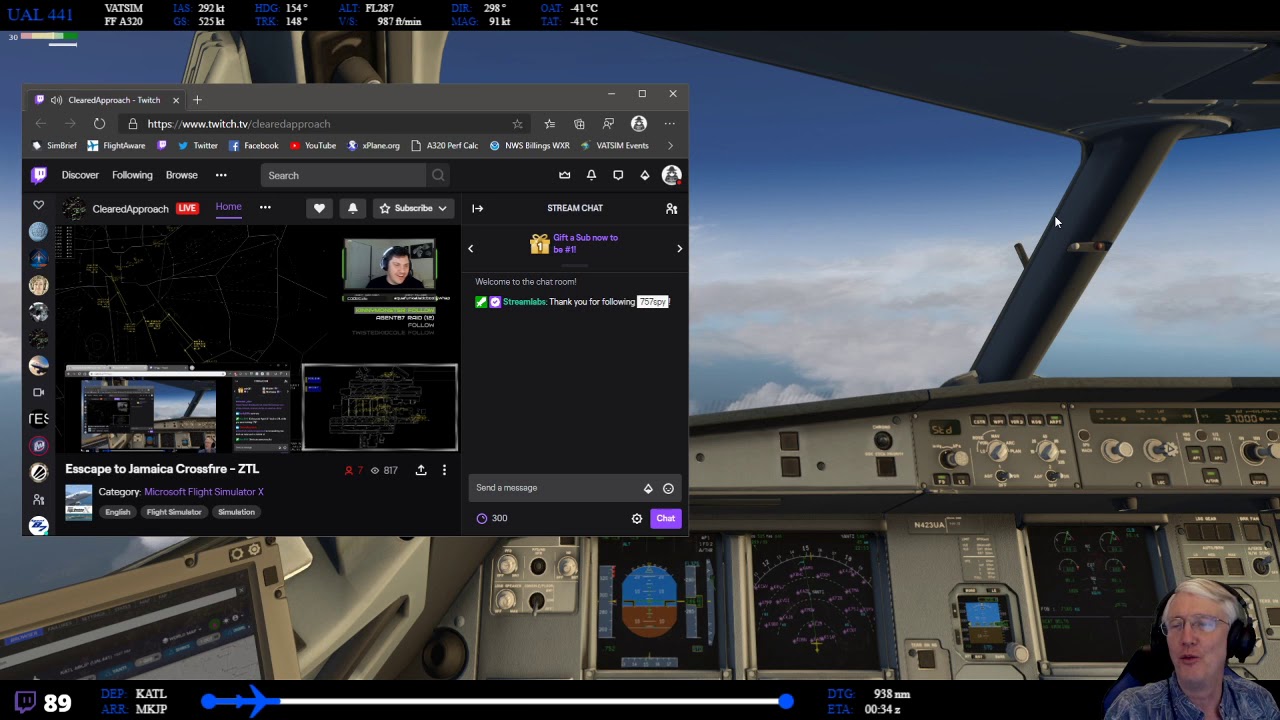Open the Discover menu item
1280x720 pixels.
(x=80, y=175)
